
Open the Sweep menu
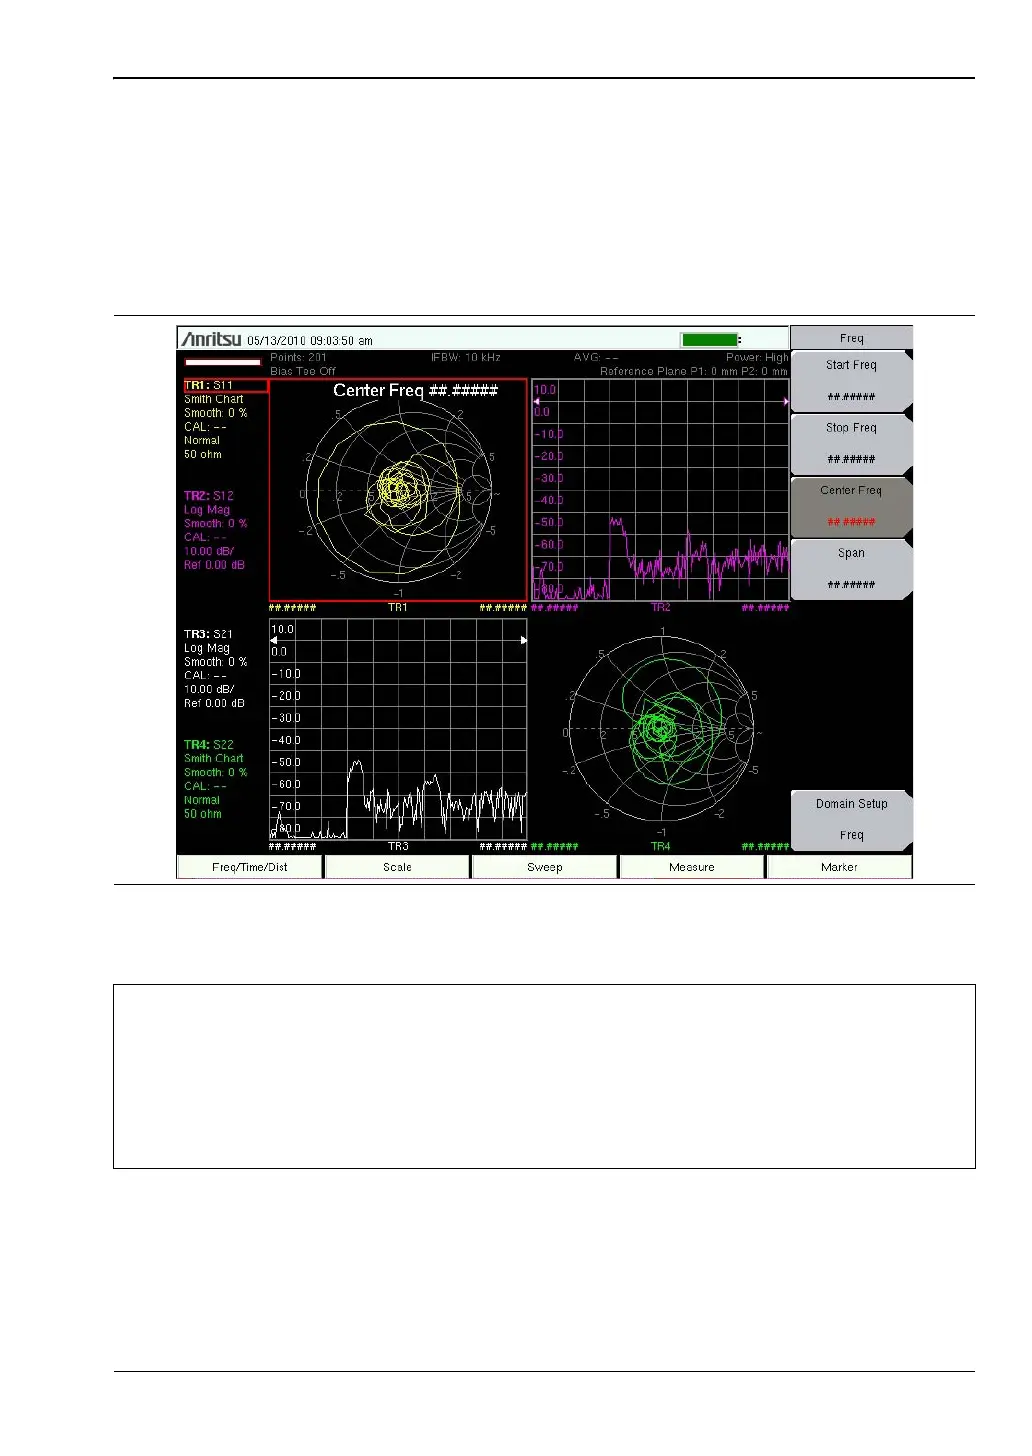coord(544,867)
